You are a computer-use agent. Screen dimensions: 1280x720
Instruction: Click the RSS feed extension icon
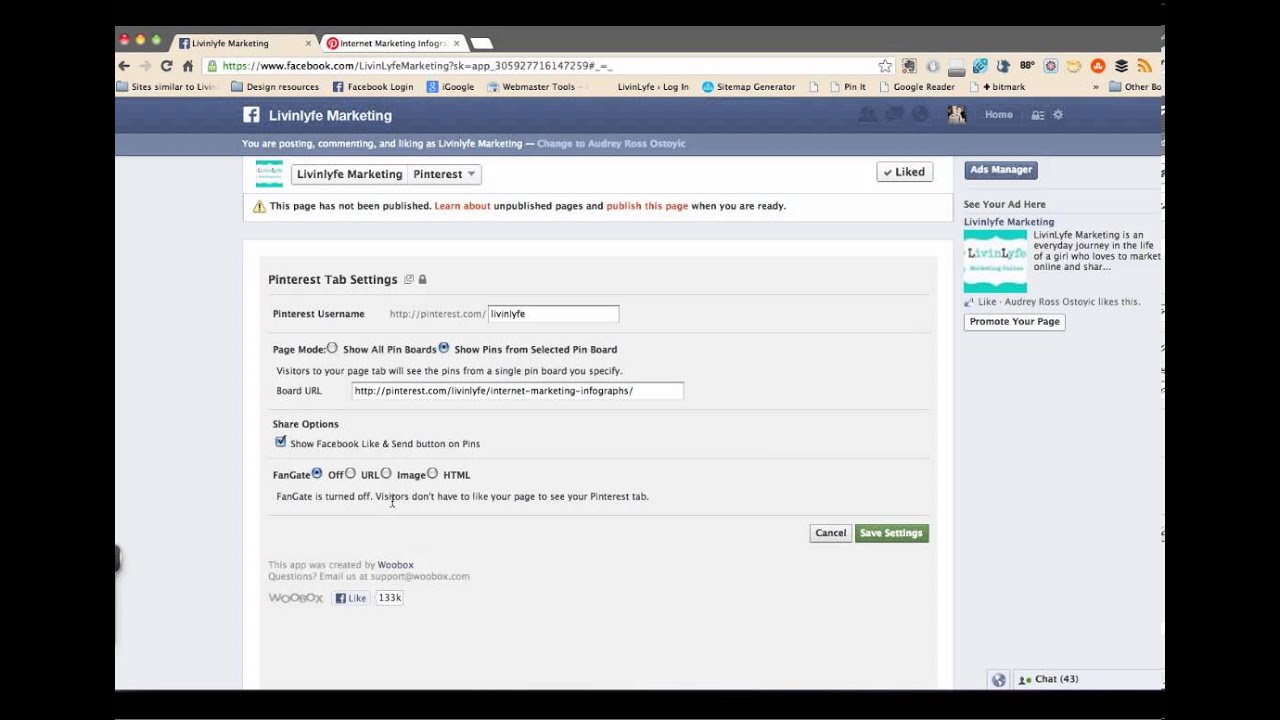pos(1144,66)
